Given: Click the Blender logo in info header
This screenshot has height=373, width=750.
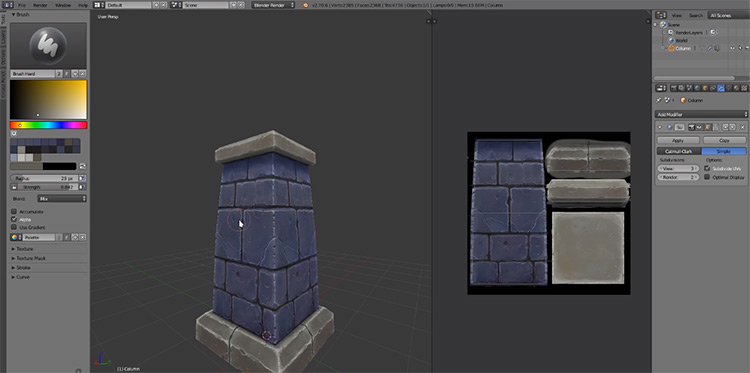Looking at the screenshot, I should tap(305, 5).
